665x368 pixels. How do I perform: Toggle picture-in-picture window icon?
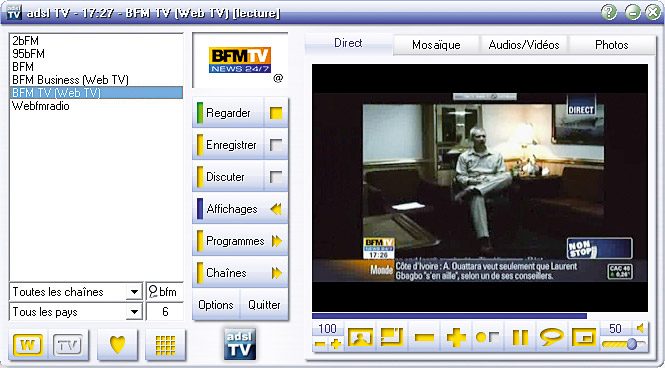click(584, 337)
